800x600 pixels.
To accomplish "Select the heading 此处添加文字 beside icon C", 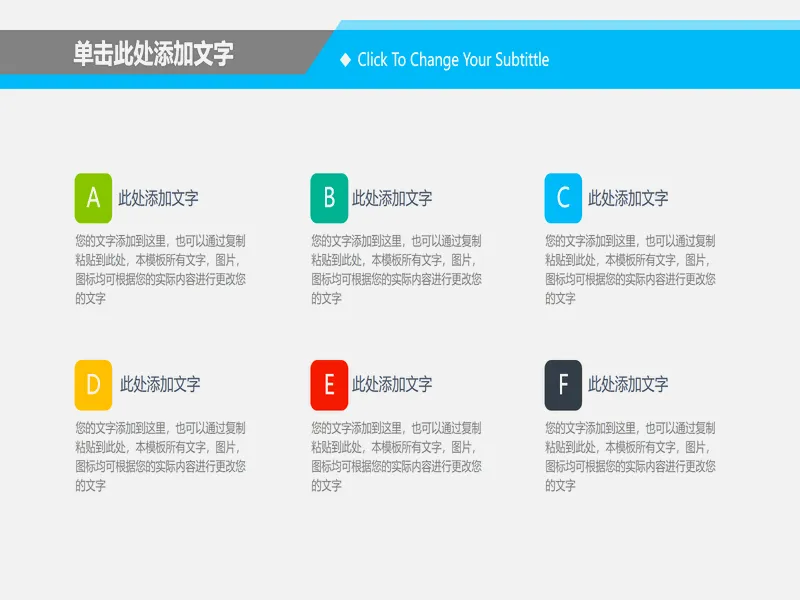I will pyautogui.click(x=628, y=198).
